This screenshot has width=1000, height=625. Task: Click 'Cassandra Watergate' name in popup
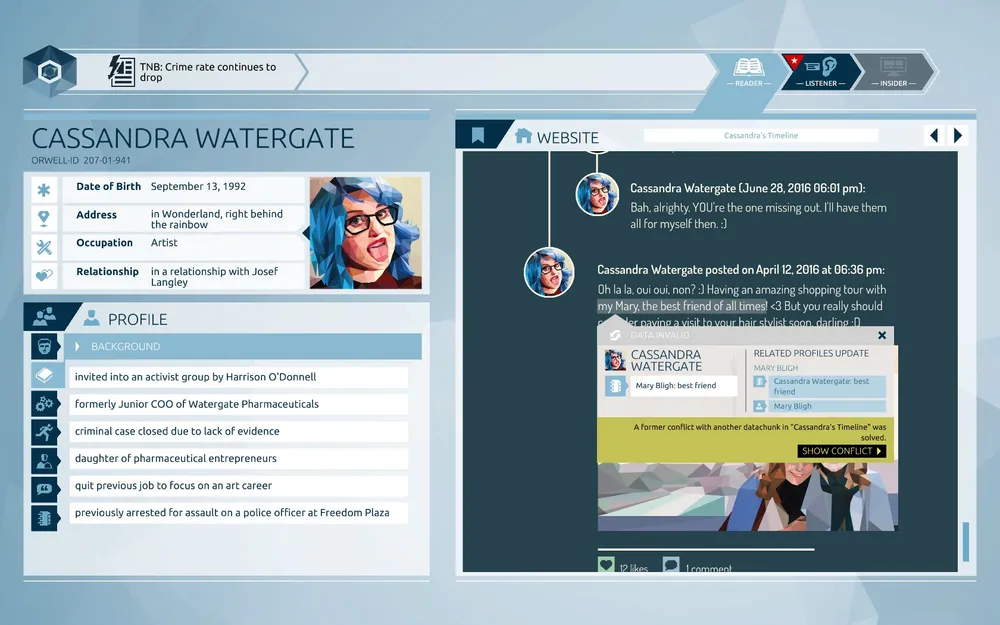coord(666,360)
